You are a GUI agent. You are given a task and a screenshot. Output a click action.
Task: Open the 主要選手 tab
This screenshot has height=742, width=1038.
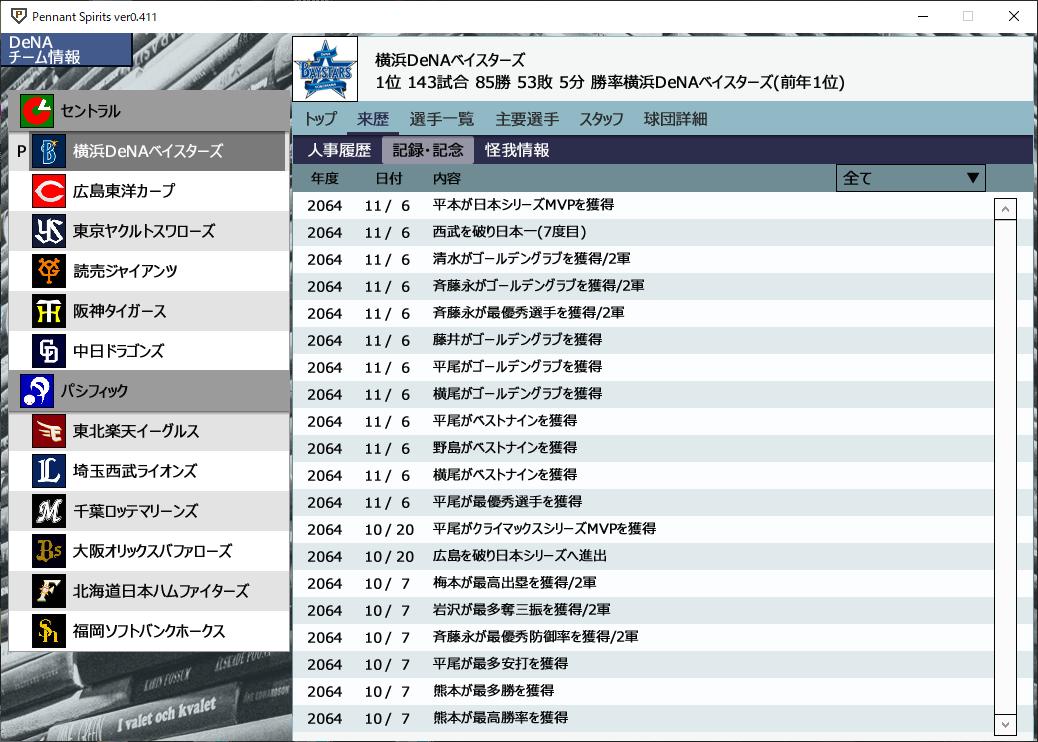tap(527, 119)
